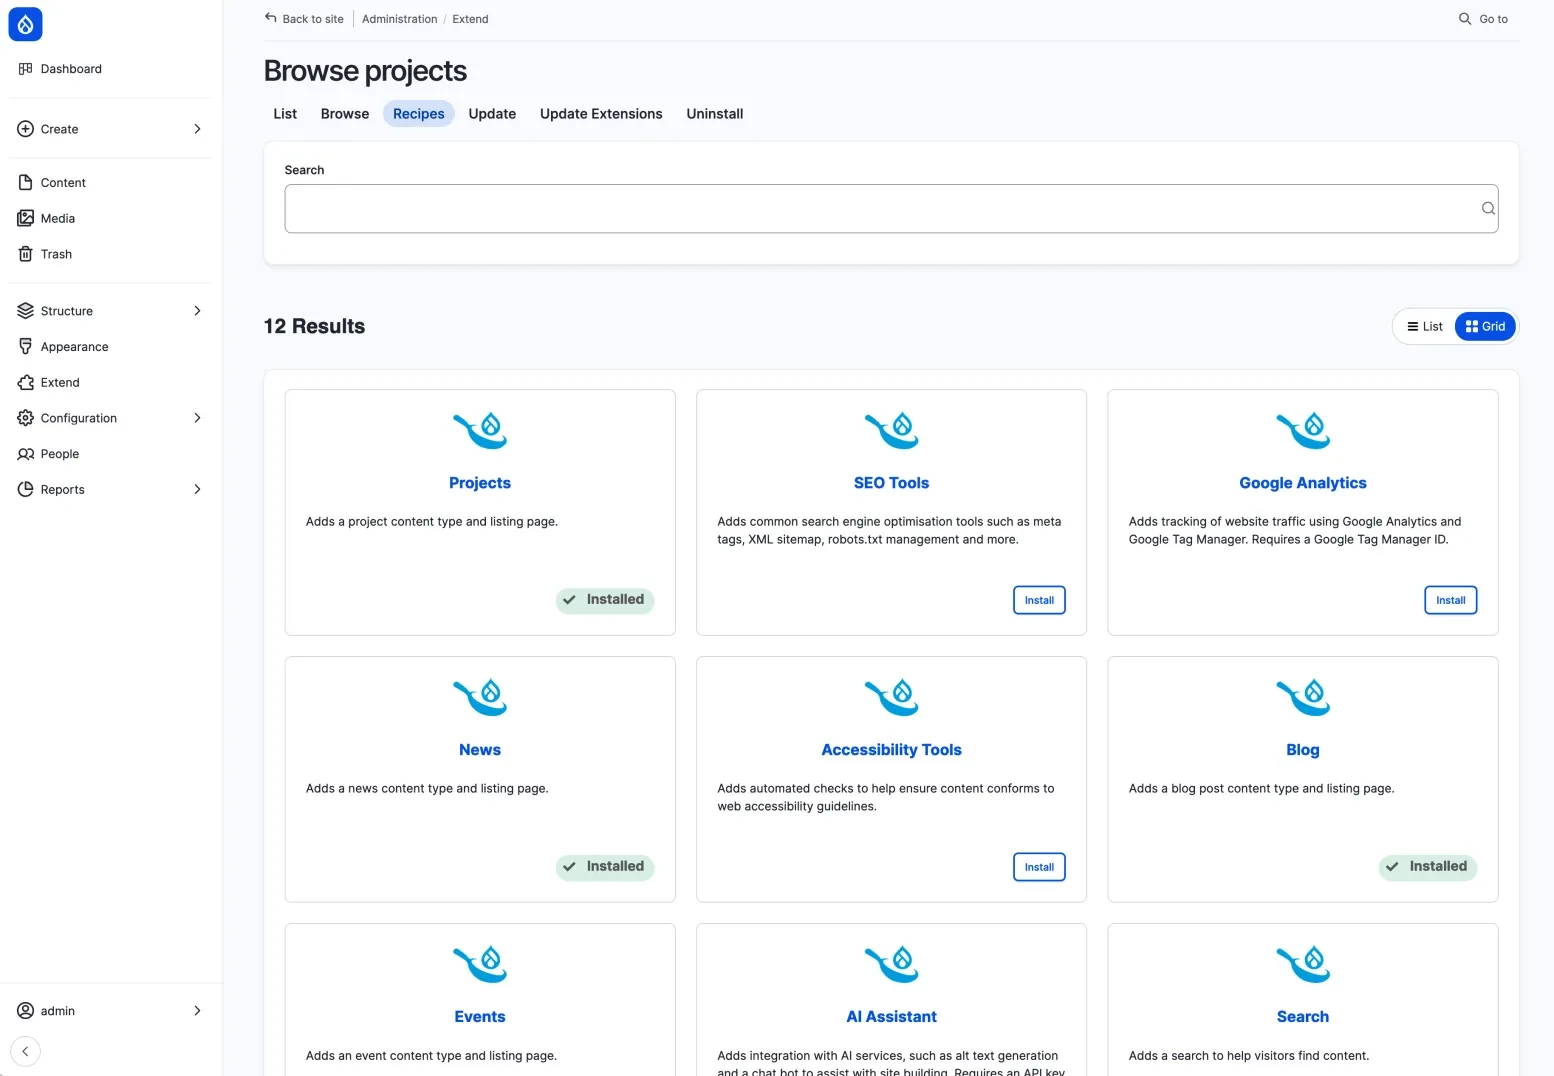Click the Search recipe logo
Viewport: 1554px width, 1076px height.
[x=1303, y=965]
